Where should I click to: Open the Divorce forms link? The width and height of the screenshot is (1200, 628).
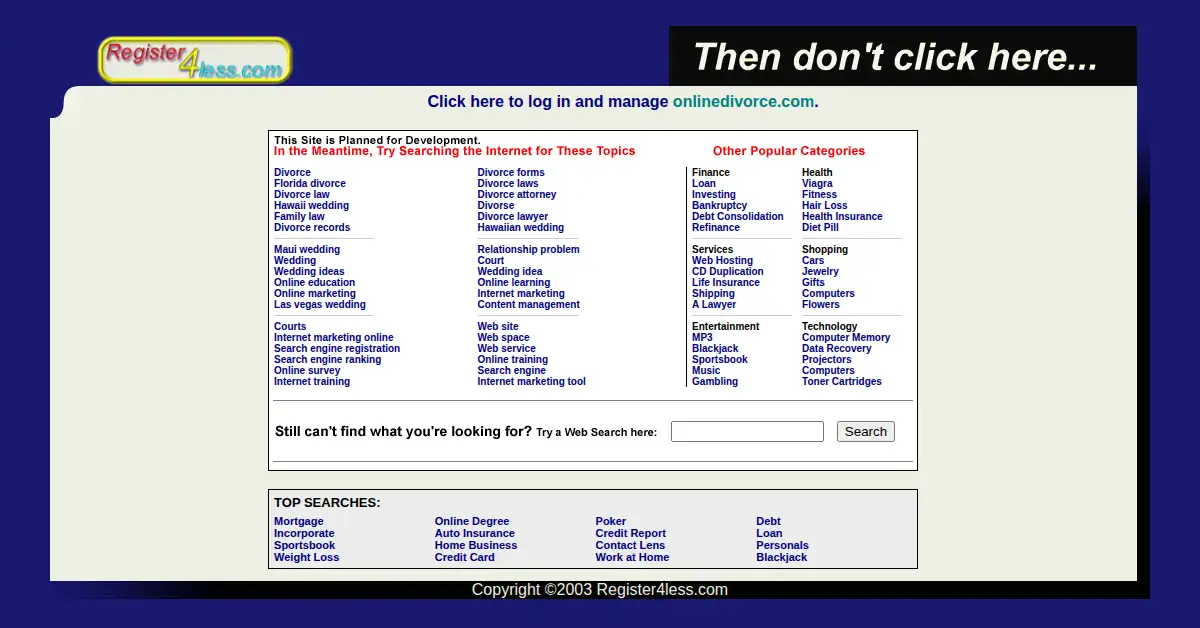[x=511, y=173]
